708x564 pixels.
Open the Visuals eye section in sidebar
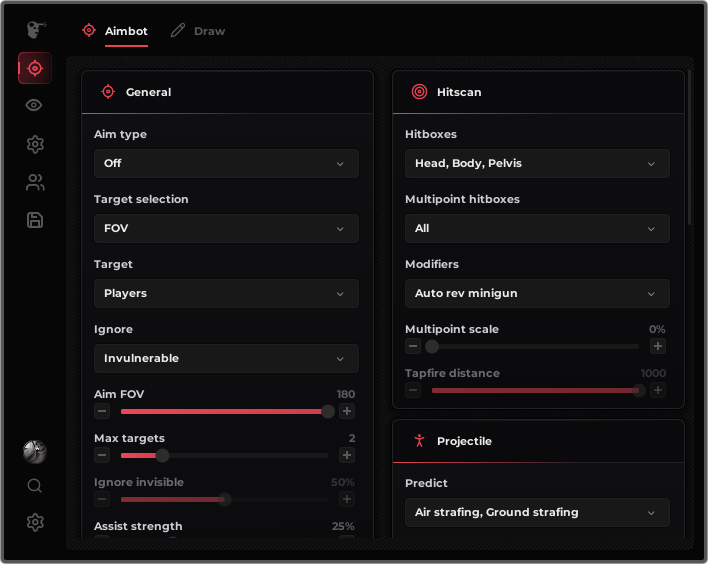34,105
